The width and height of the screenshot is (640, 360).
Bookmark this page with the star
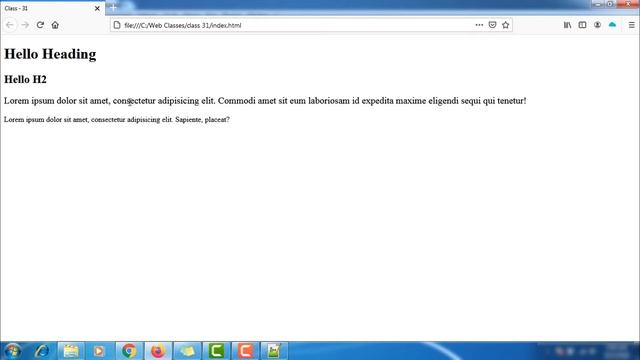[x=506, y=25]
